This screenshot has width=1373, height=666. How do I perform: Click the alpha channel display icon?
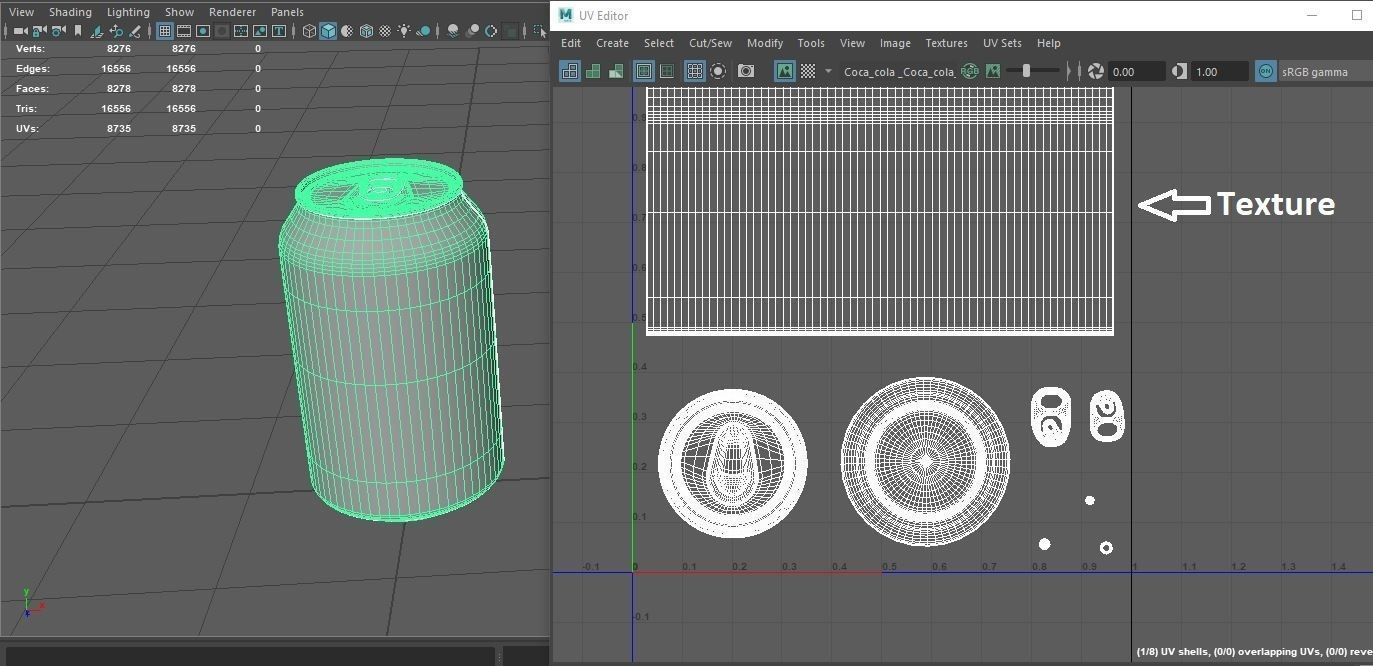pyautogui.click(x=993, y=71)
